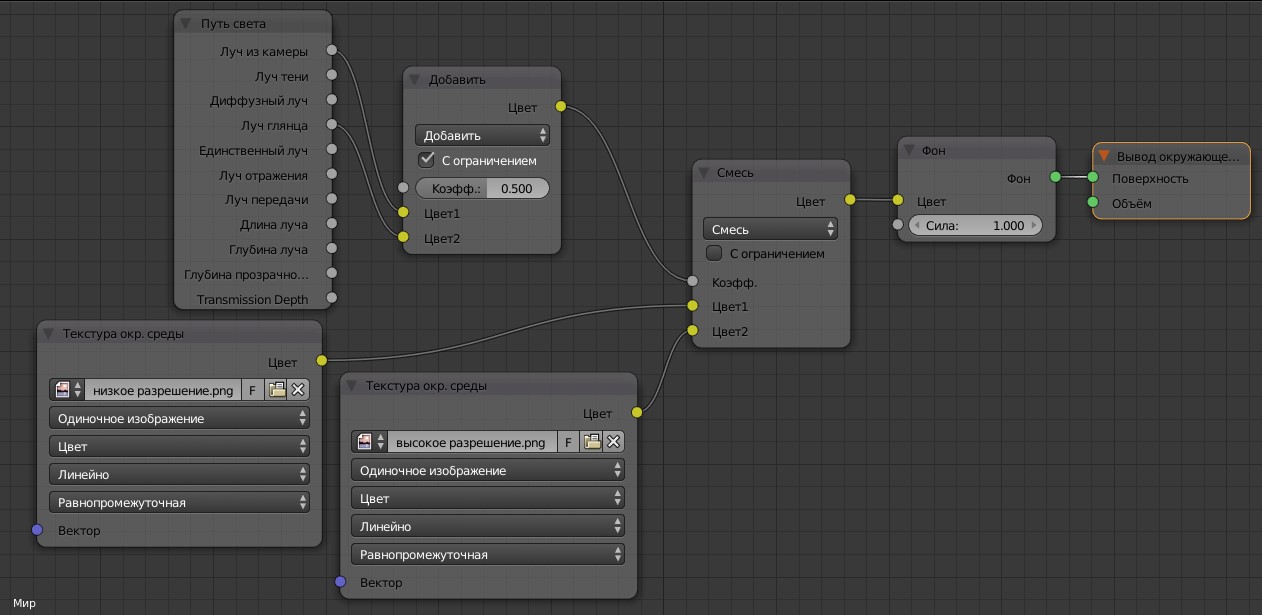
Task: Collapse the Путь света node
Action: [186, 23]
